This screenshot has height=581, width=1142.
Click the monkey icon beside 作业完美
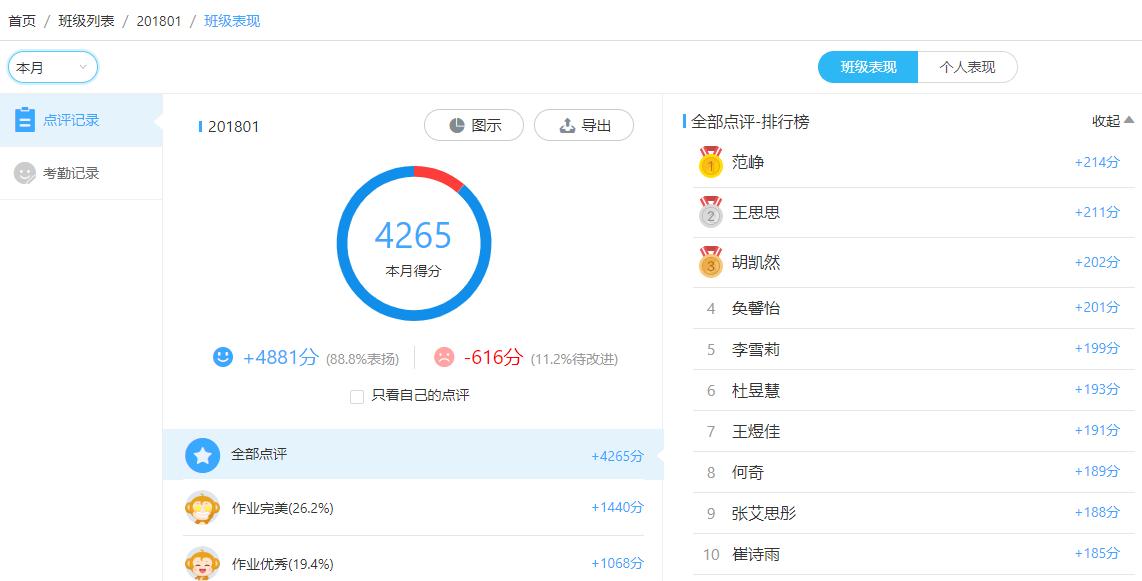tap(202, 508)
